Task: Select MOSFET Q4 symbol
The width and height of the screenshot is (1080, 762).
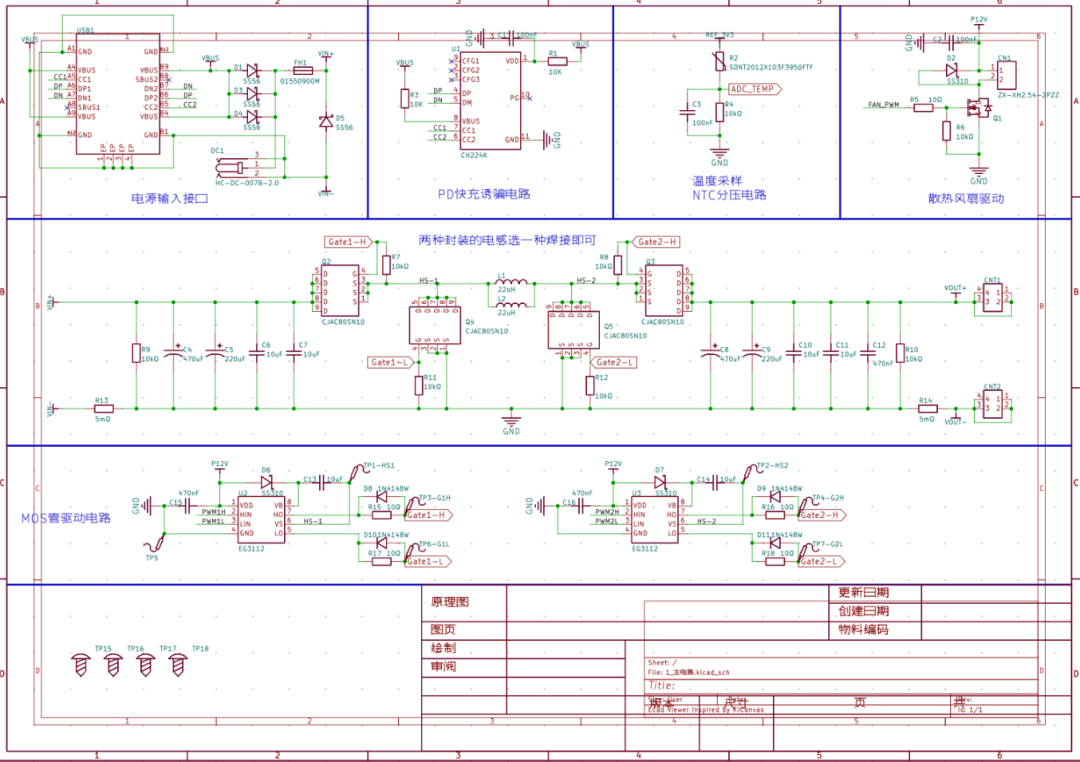Action: pos(435,325)
